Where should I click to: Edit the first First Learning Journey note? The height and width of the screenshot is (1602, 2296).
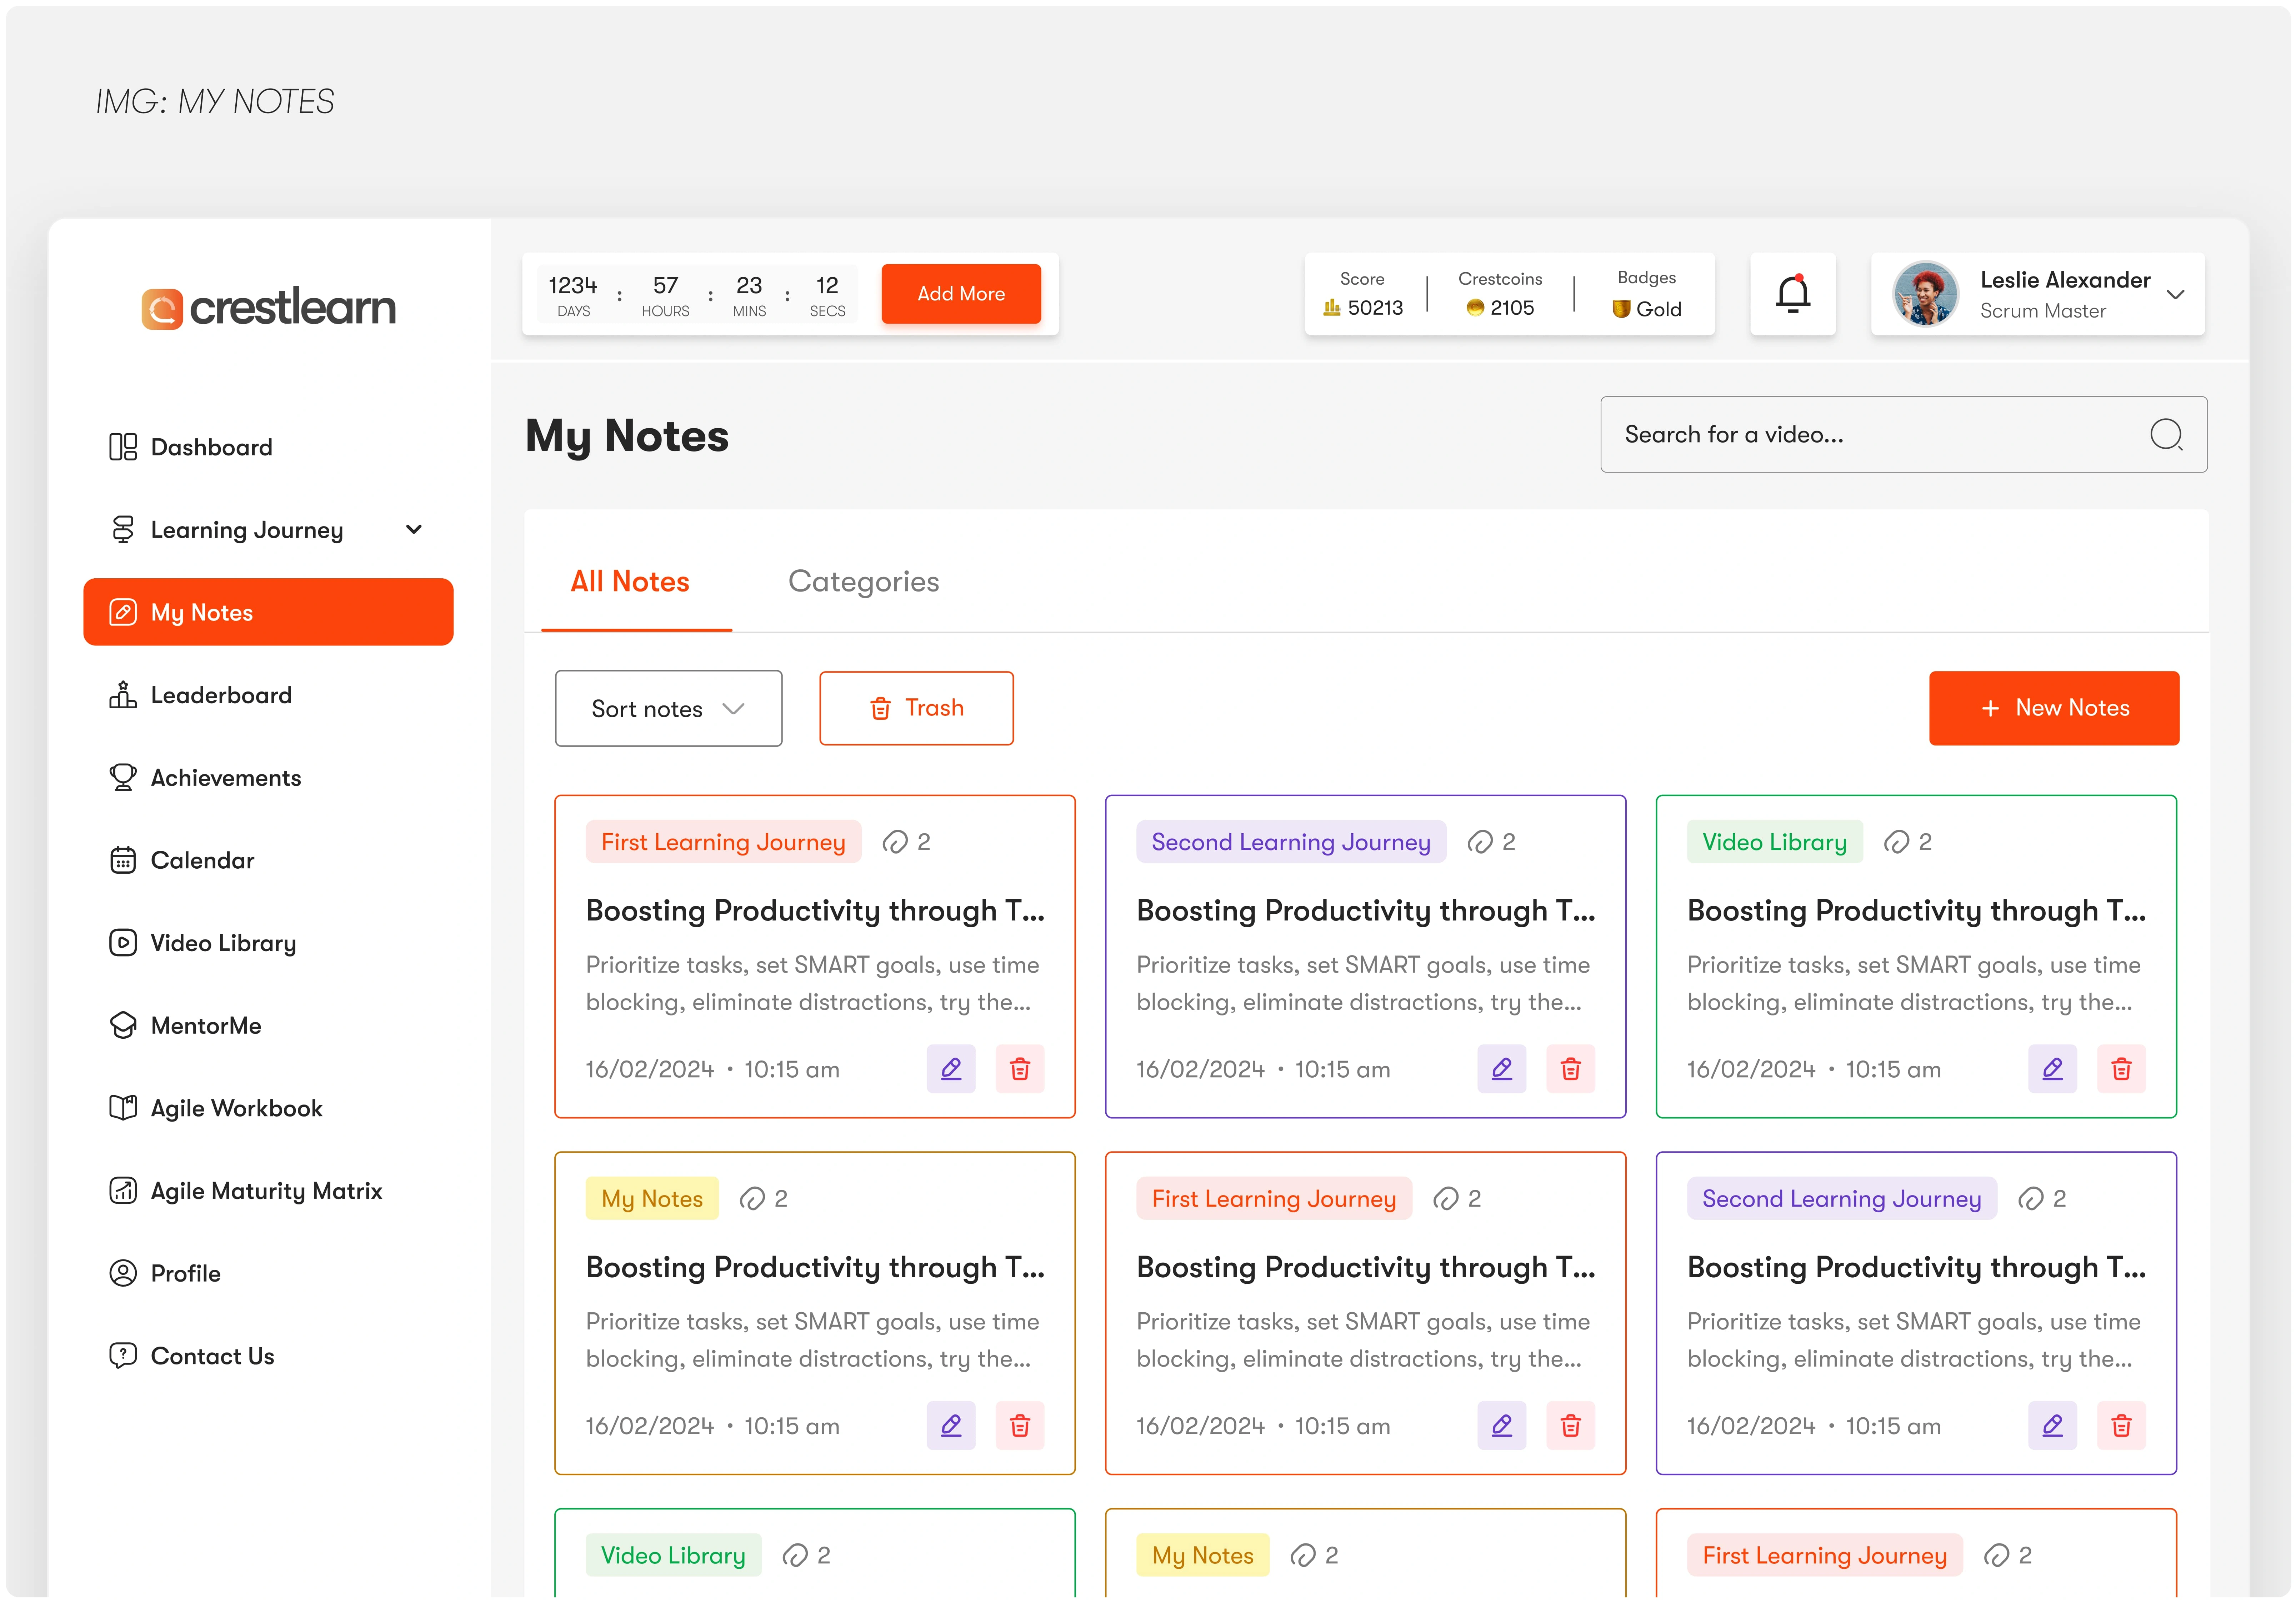click(951, 1069)
